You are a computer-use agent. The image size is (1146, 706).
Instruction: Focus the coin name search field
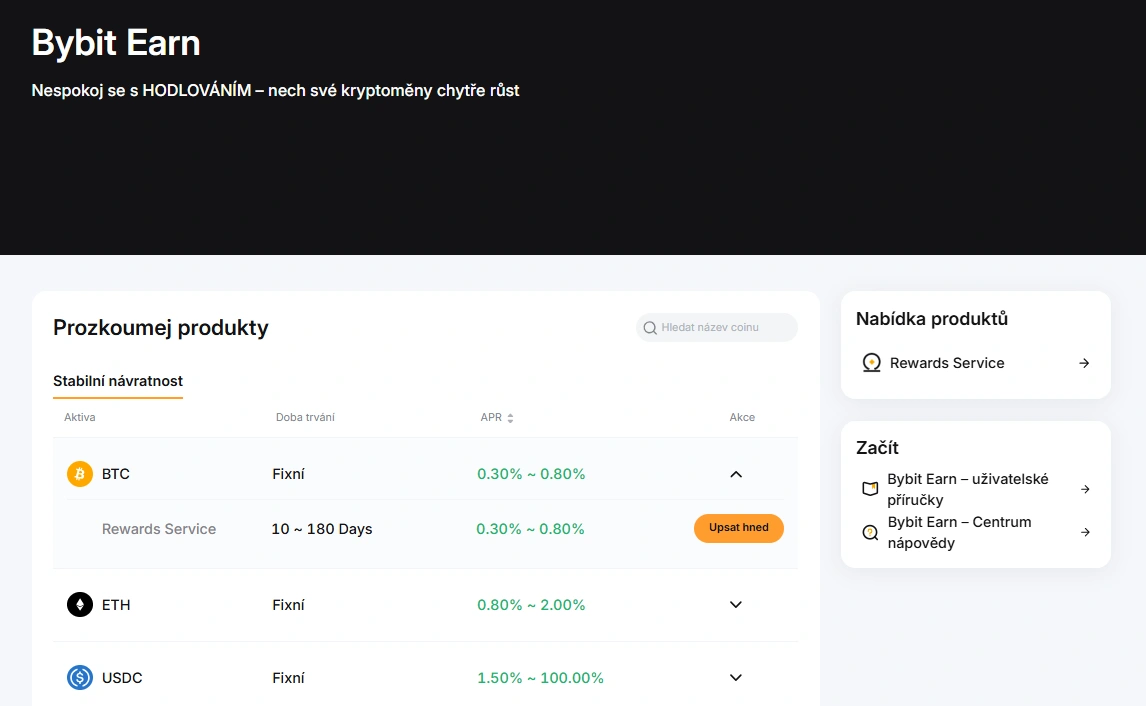click(722, 328)
